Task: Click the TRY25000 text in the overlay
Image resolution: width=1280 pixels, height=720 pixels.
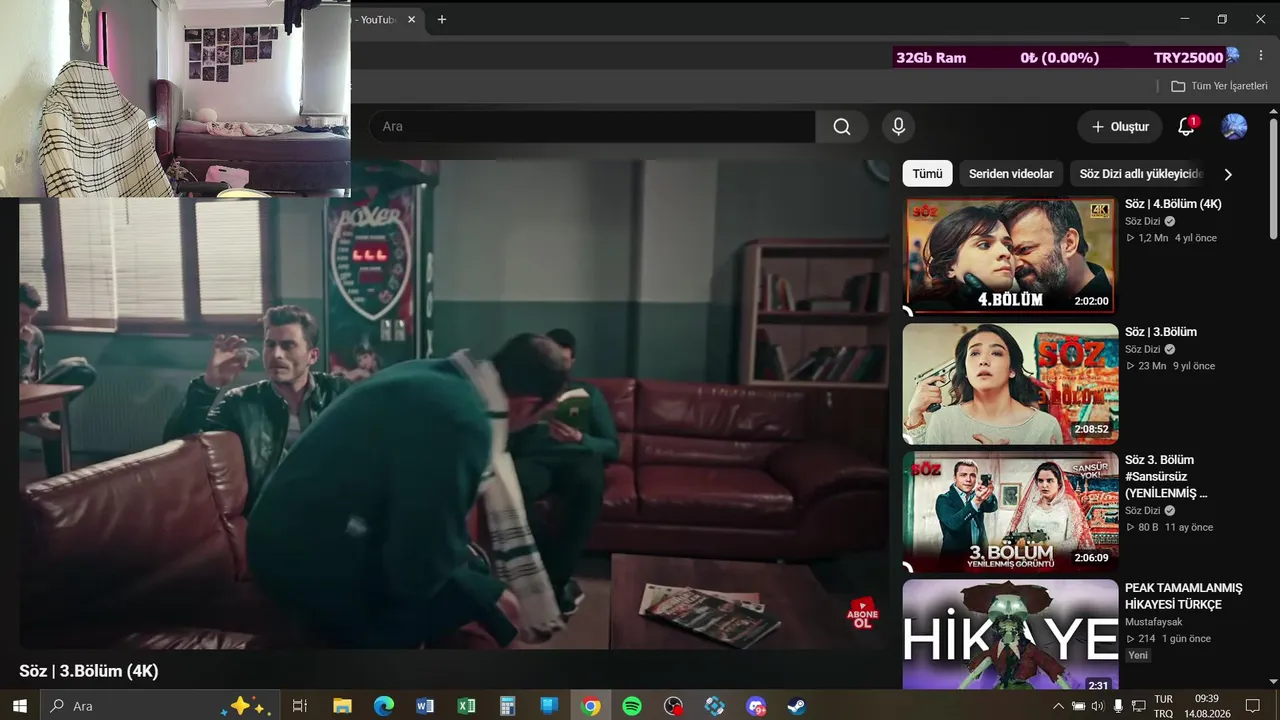Action: pos(1188,58)
